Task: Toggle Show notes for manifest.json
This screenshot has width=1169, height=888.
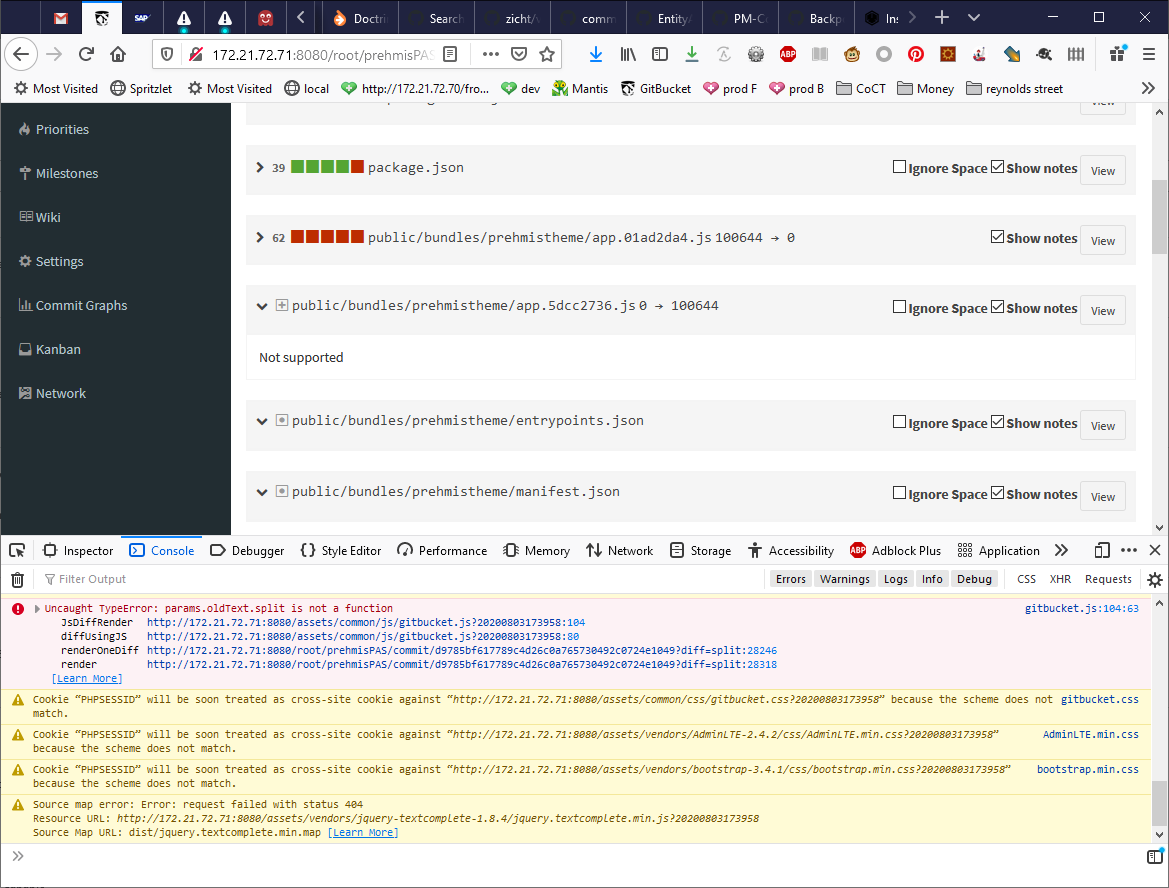Action: pos(997,493)
